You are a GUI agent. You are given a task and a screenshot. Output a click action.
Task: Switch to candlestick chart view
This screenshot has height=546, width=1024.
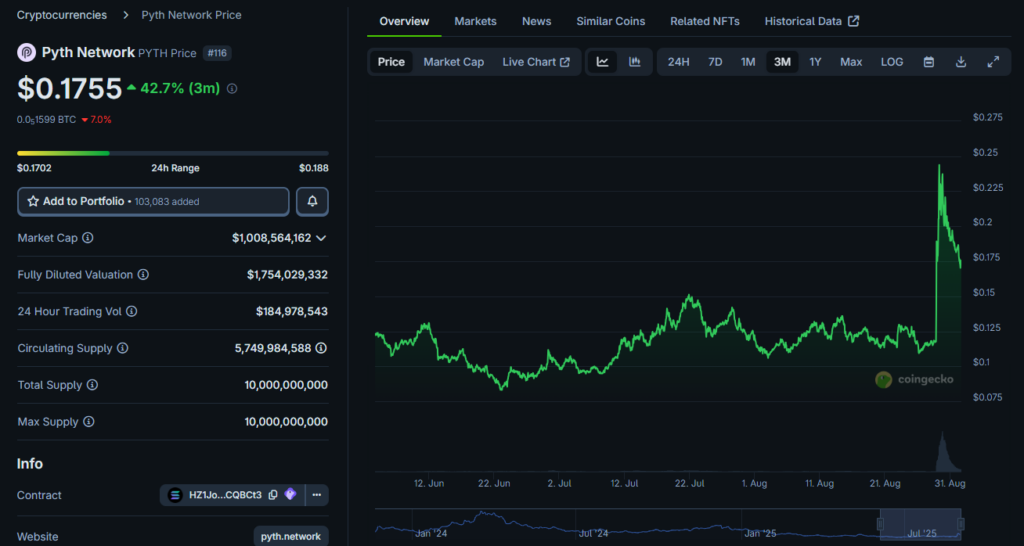click(x=634, y=62)
